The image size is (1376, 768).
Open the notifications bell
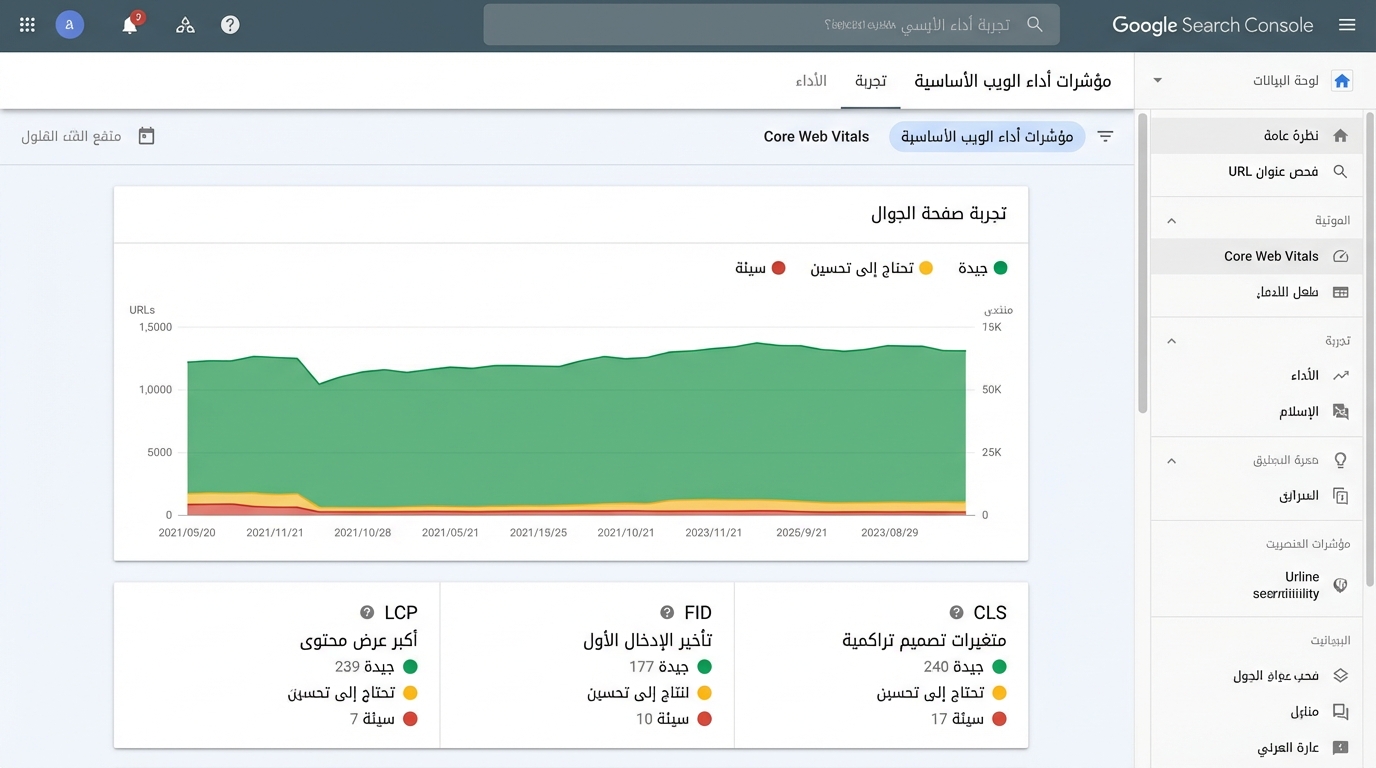pos(130,25)
